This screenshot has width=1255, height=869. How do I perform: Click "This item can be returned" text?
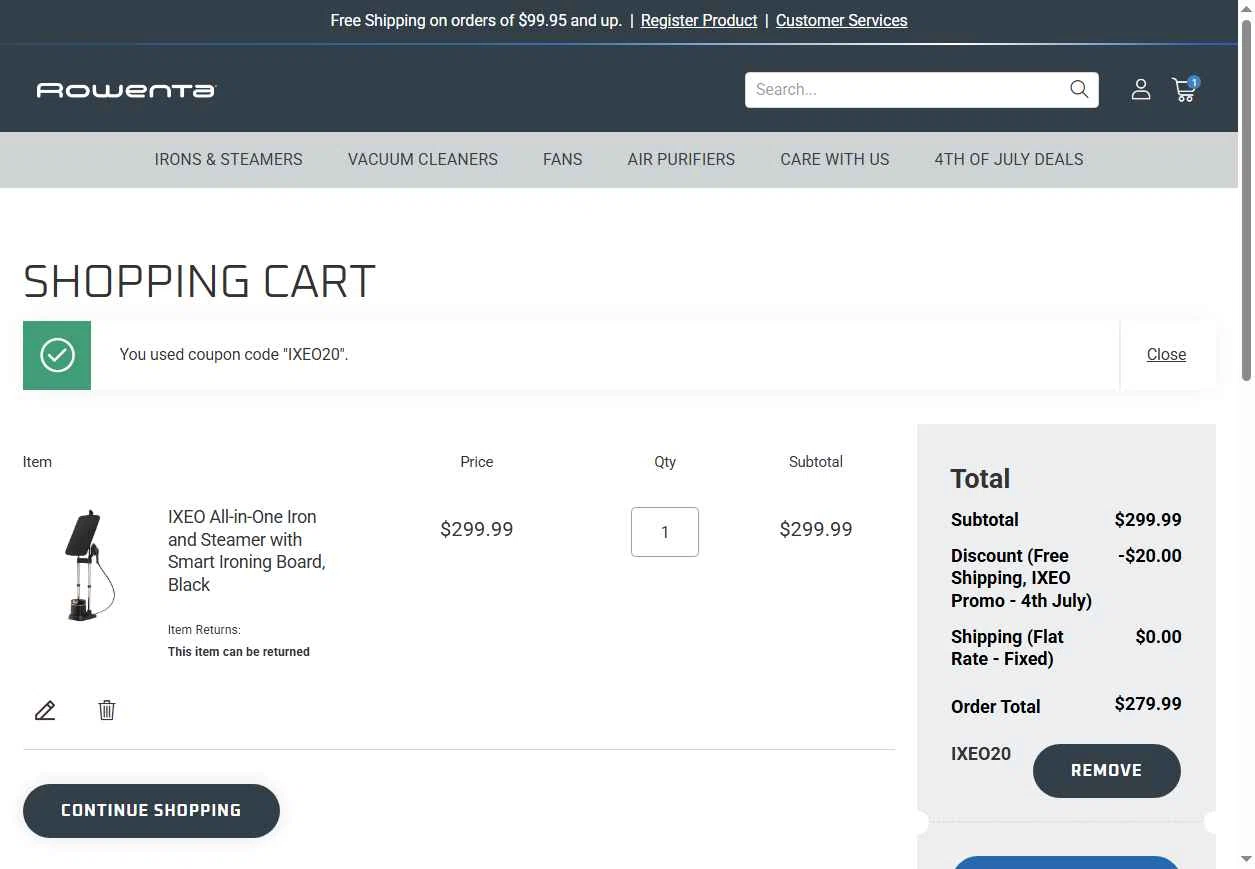[x=239, y=652]
